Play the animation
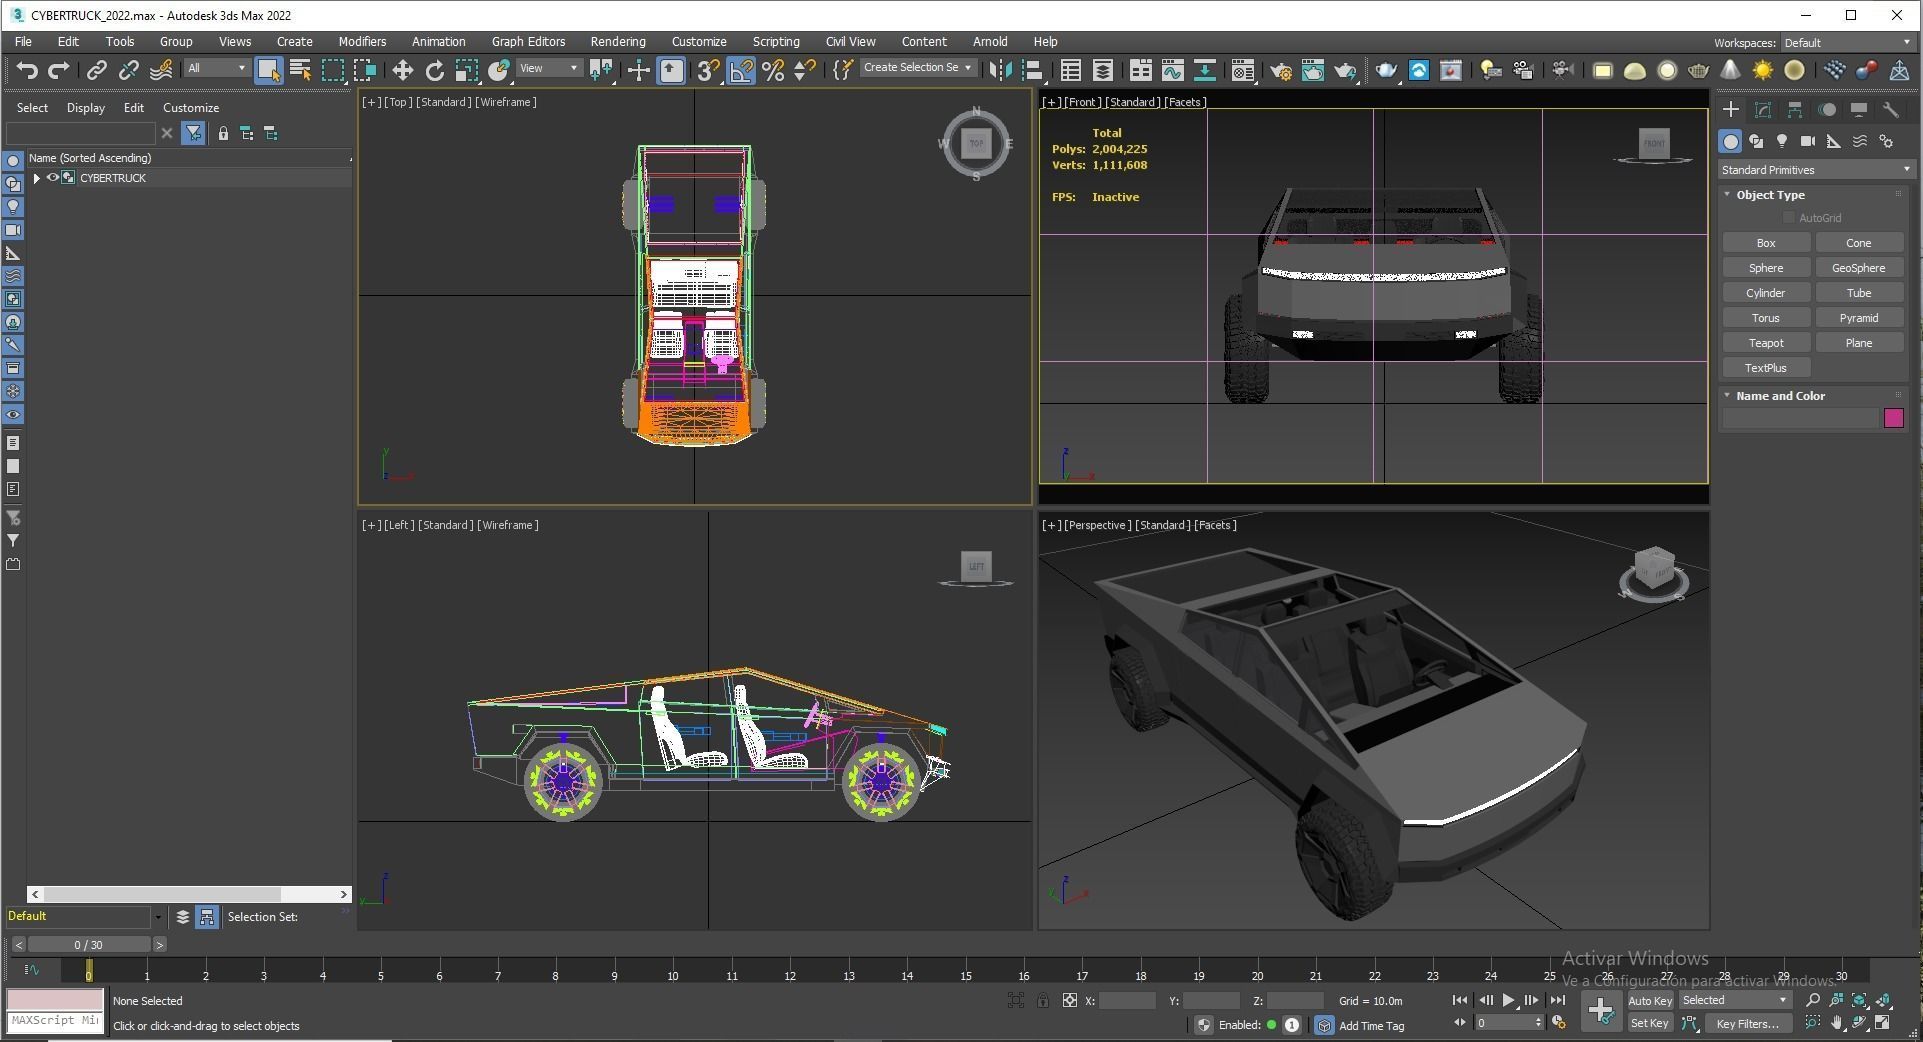 pos(1508,1000)
